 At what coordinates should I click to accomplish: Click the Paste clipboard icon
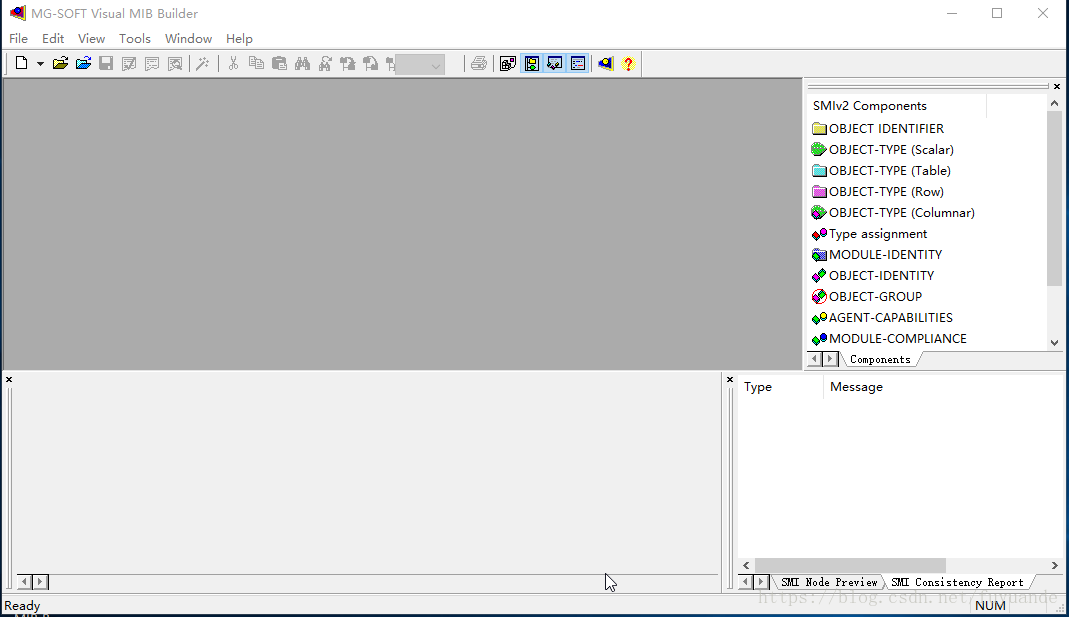coord(280,63)
